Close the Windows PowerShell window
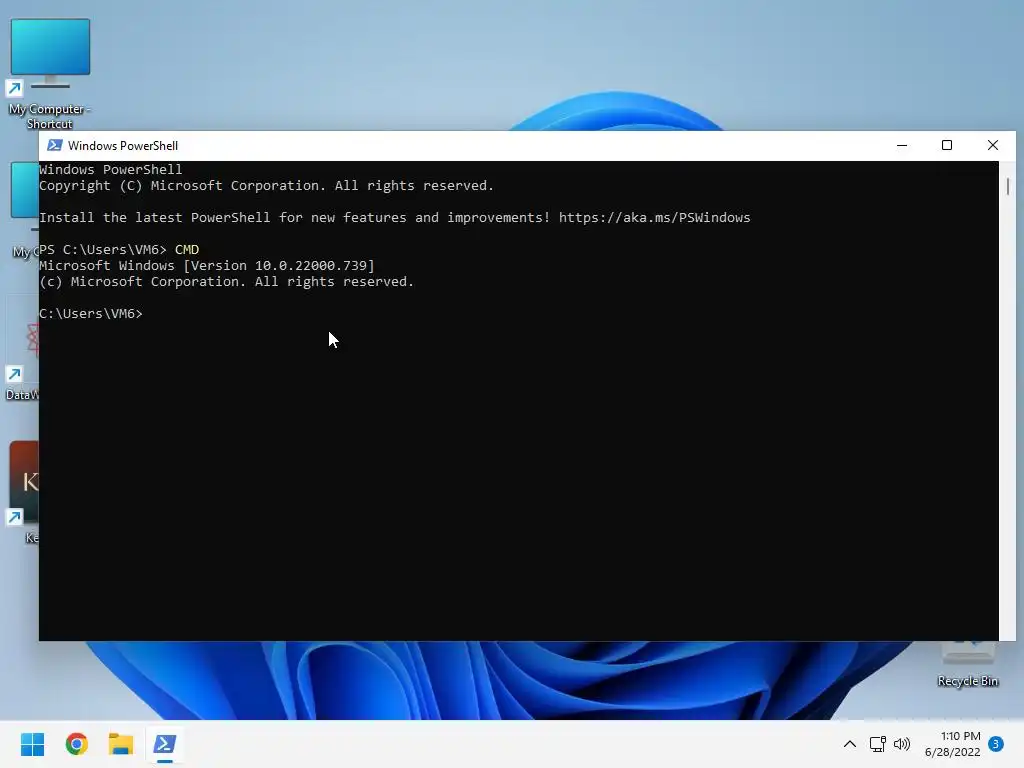1024x768 pixels. click(x=993, y=145)
